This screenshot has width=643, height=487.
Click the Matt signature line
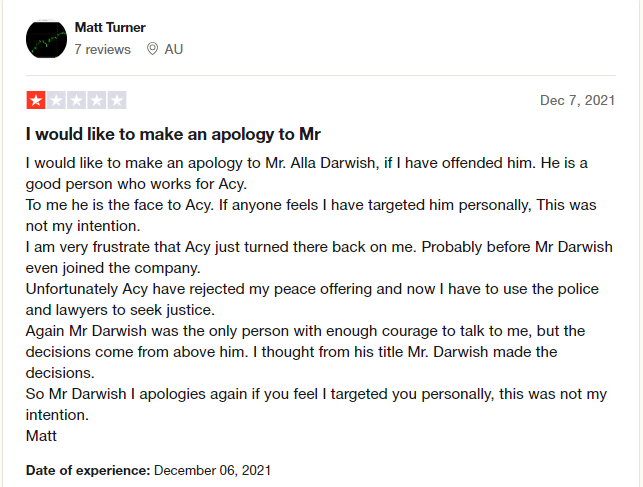[x=41, y=436]
